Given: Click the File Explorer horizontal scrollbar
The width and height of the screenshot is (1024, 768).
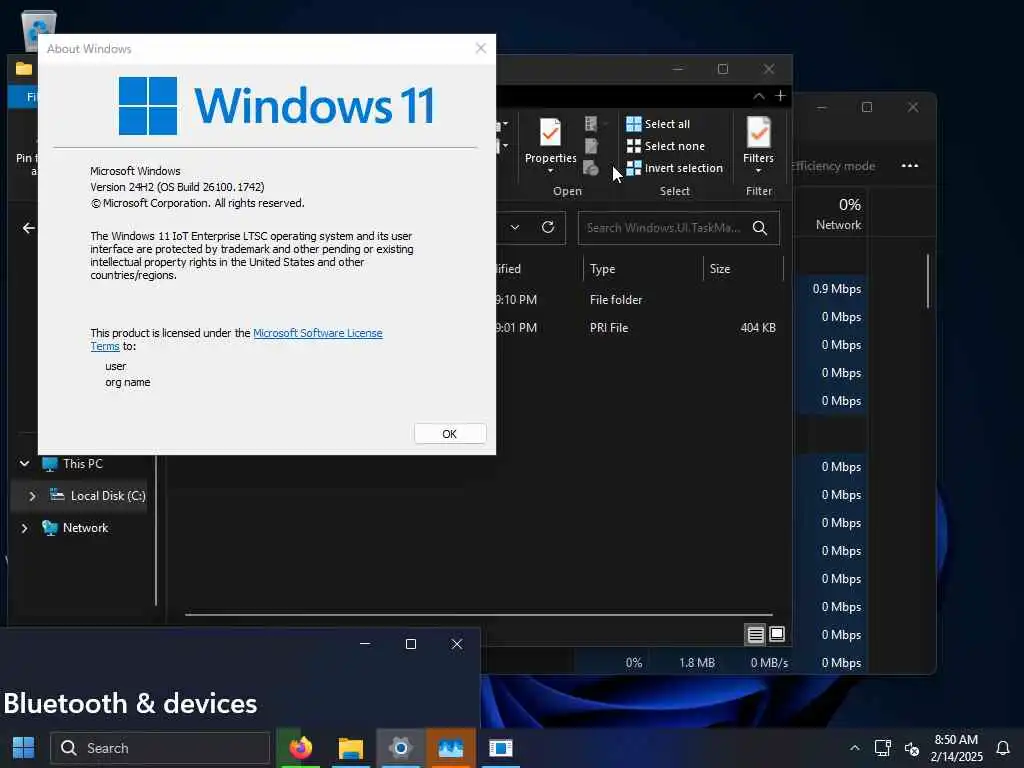Looking at the screenshot, I should [479, 615].
